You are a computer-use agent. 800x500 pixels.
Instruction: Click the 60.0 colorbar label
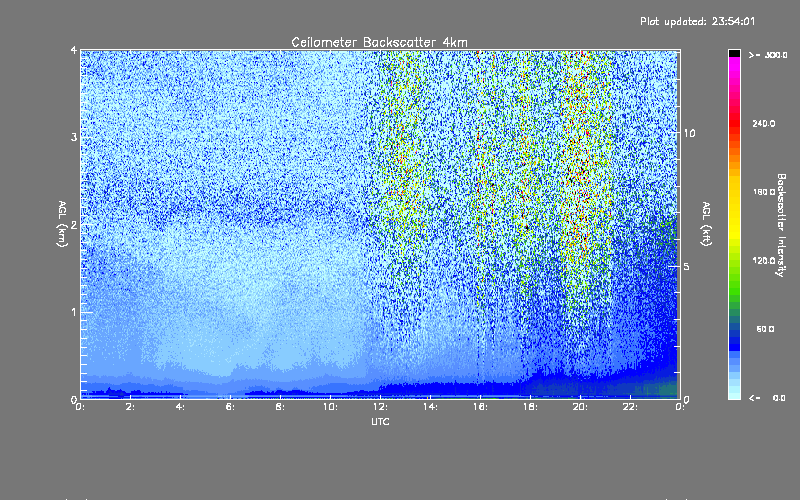click(x=765, y=329)
